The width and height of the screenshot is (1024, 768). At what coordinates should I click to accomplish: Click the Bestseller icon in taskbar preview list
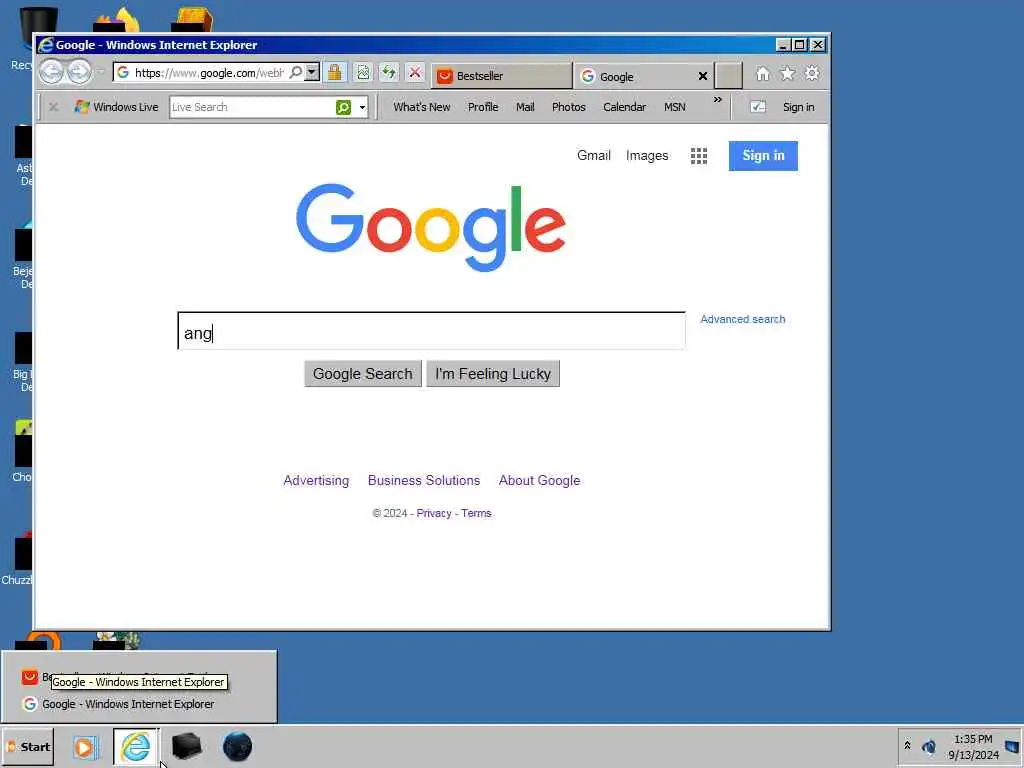click(29, 677)
